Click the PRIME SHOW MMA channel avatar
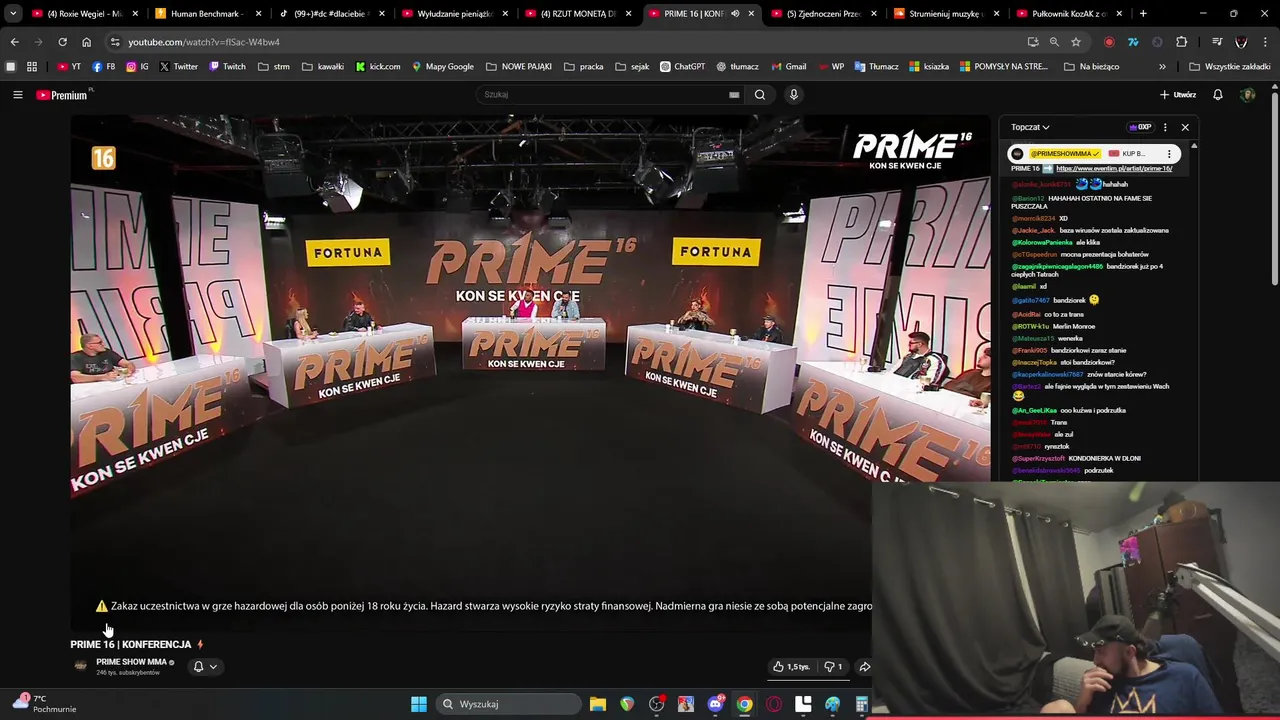Screen dimensions: 1280x720 (x=81, y=666)
